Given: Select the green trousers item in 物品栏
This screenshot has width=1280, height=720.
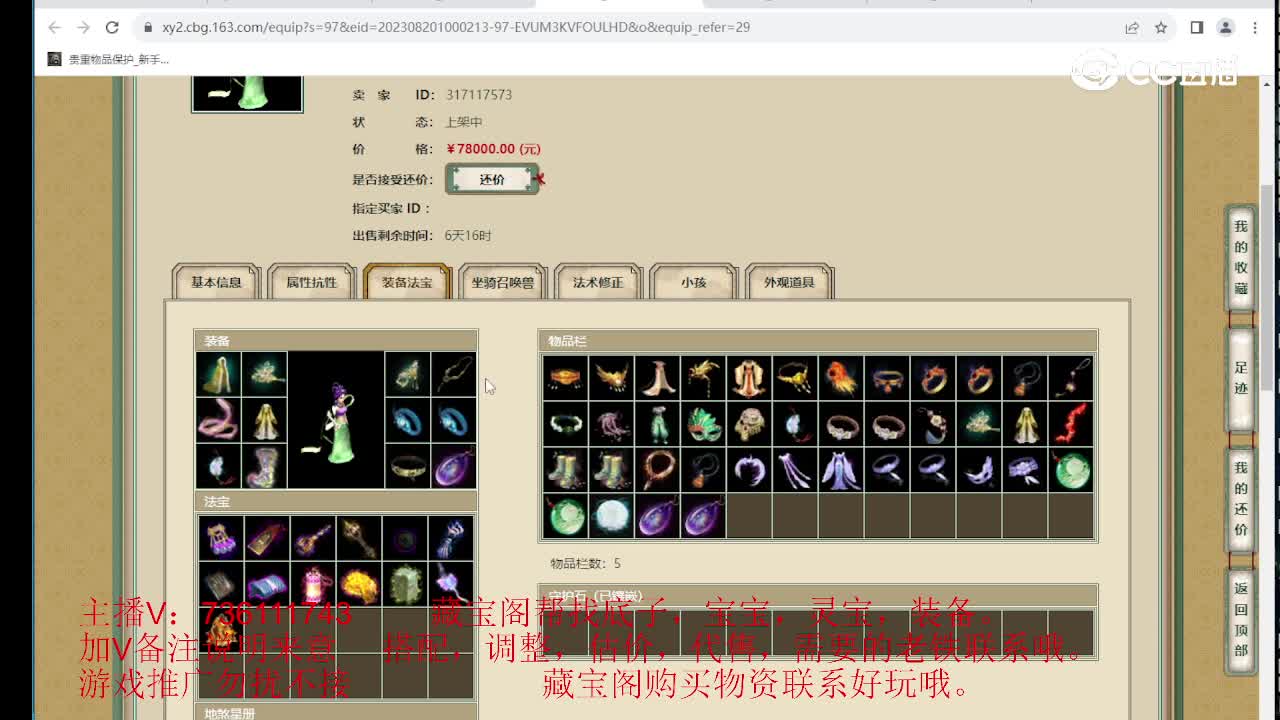Looking at the screenshot, I should [657, 425].
